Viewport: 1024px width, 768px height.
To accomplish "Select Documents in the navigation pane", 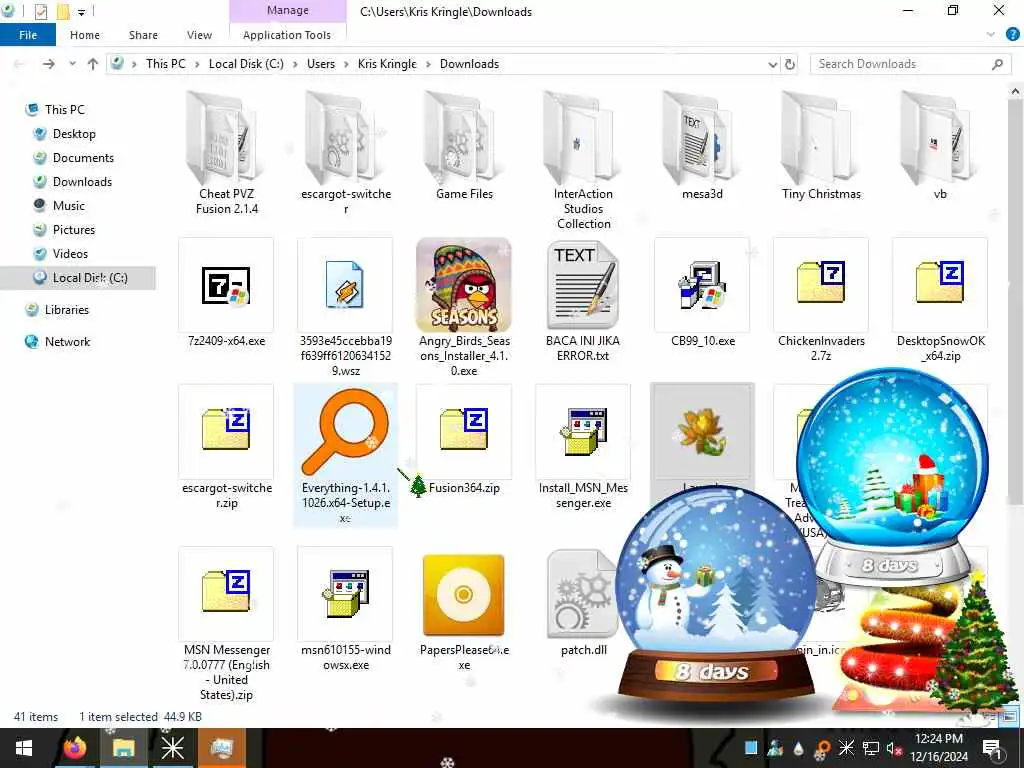I will pyautogui.click(x=83, y=158).
